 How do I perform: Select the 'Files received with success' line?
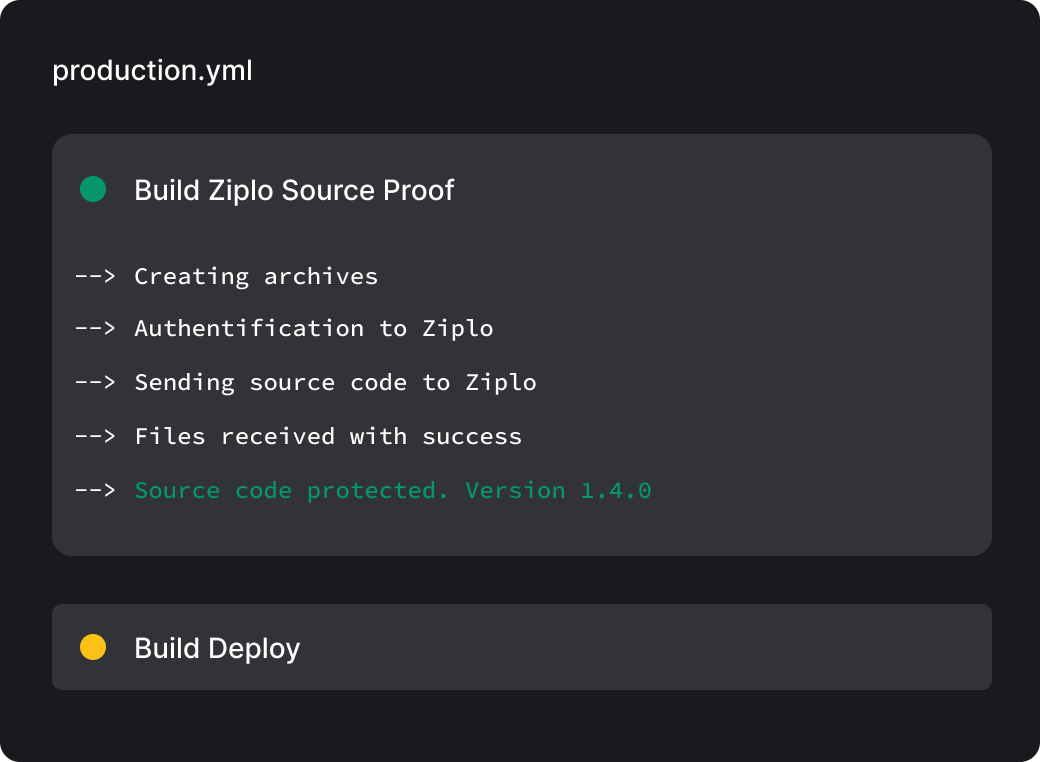click(328, 436)
